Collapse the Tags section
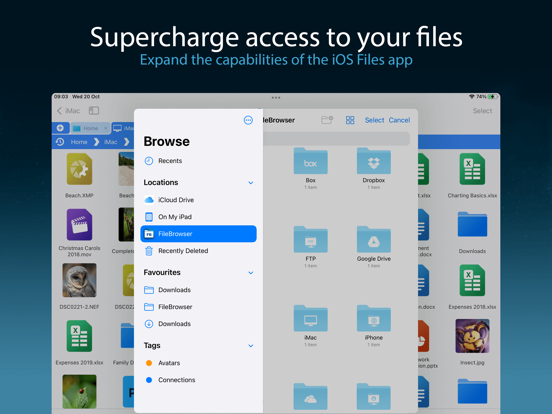This screenshot has height=414, width=552. pyautogui.click(x=251, y=346)
